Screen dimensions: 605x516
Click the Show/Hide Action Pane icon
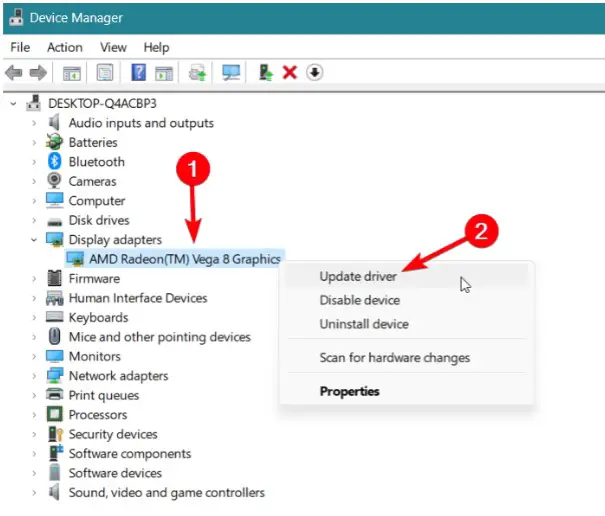pos(164,73)
